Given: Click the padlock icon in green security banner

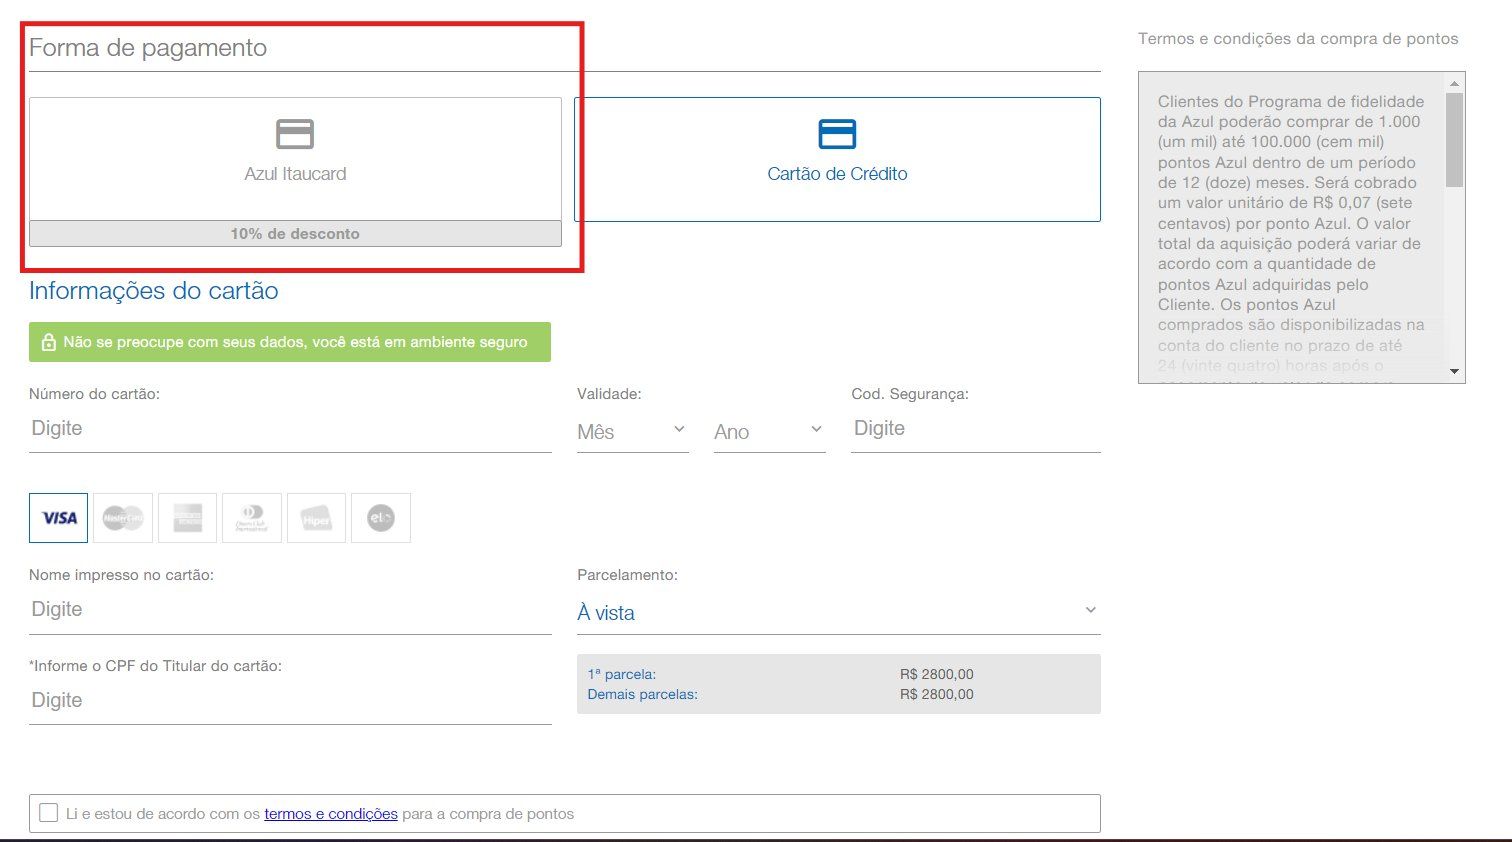Looking at the screenshot, I should click(48, 342).
